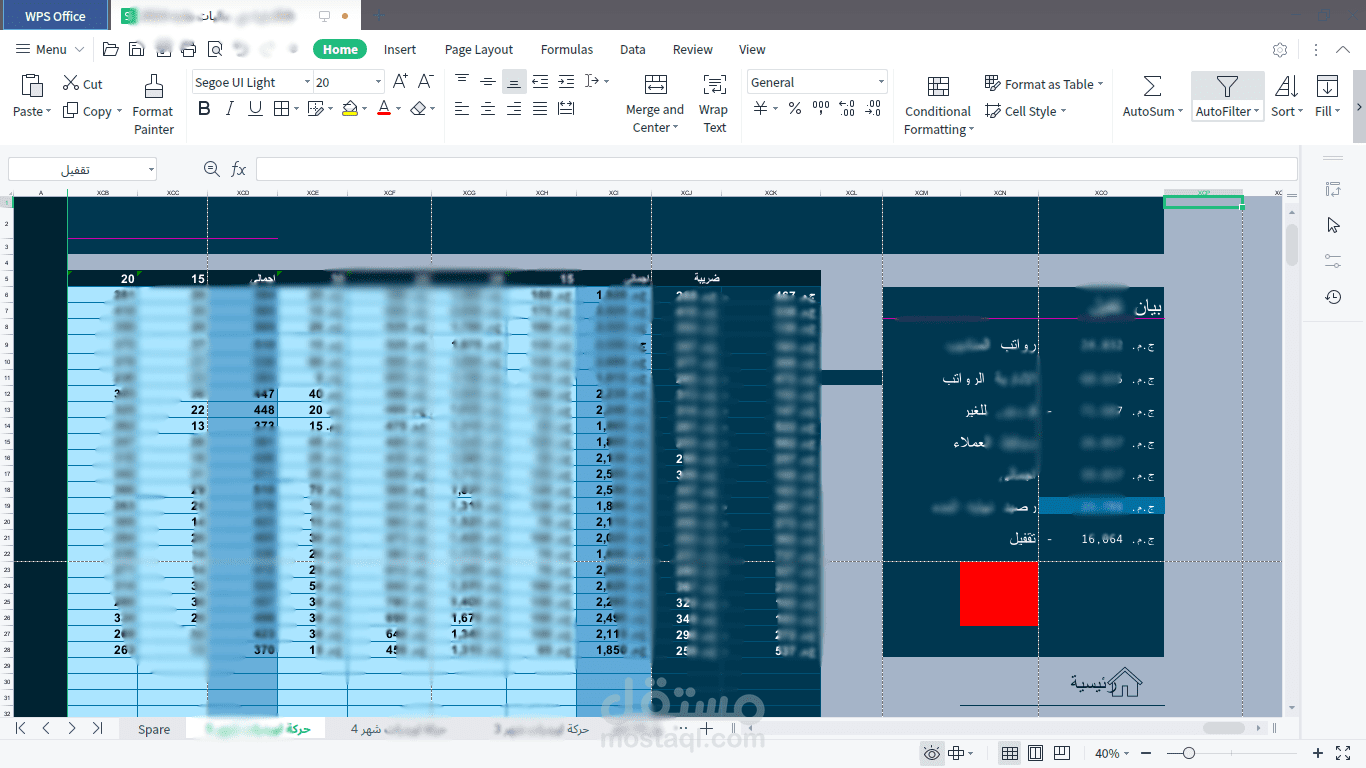The height and width of the screenshot is (768, 1366).
Task: Open the Formulas tab
Action: coord(567,49)
